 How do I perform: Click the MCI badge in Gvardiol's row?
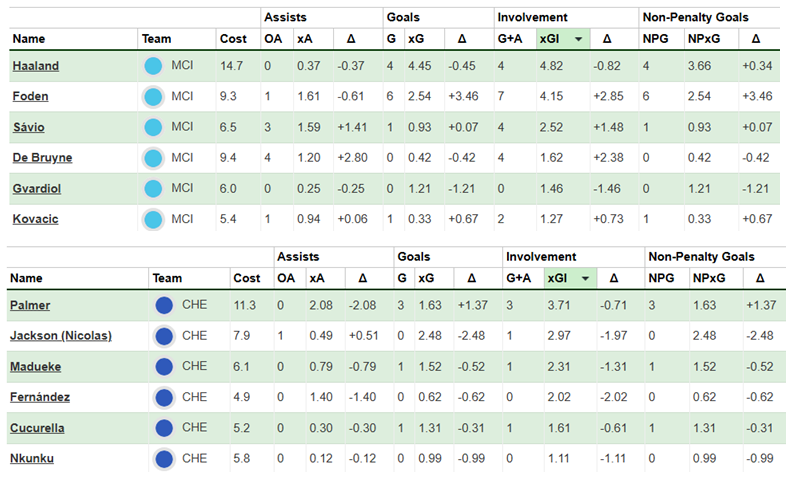click(153, 188)
